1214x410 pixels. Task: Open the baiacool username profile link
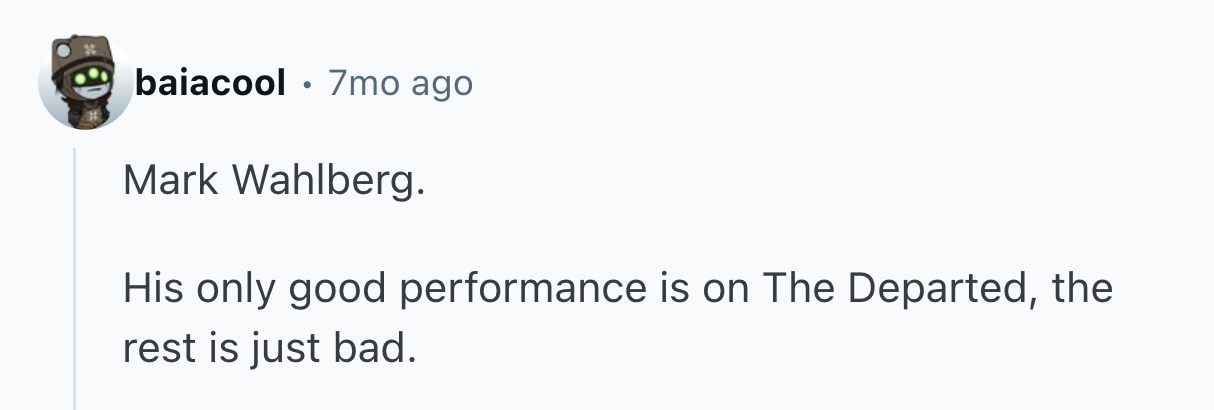tap(210, 83)
